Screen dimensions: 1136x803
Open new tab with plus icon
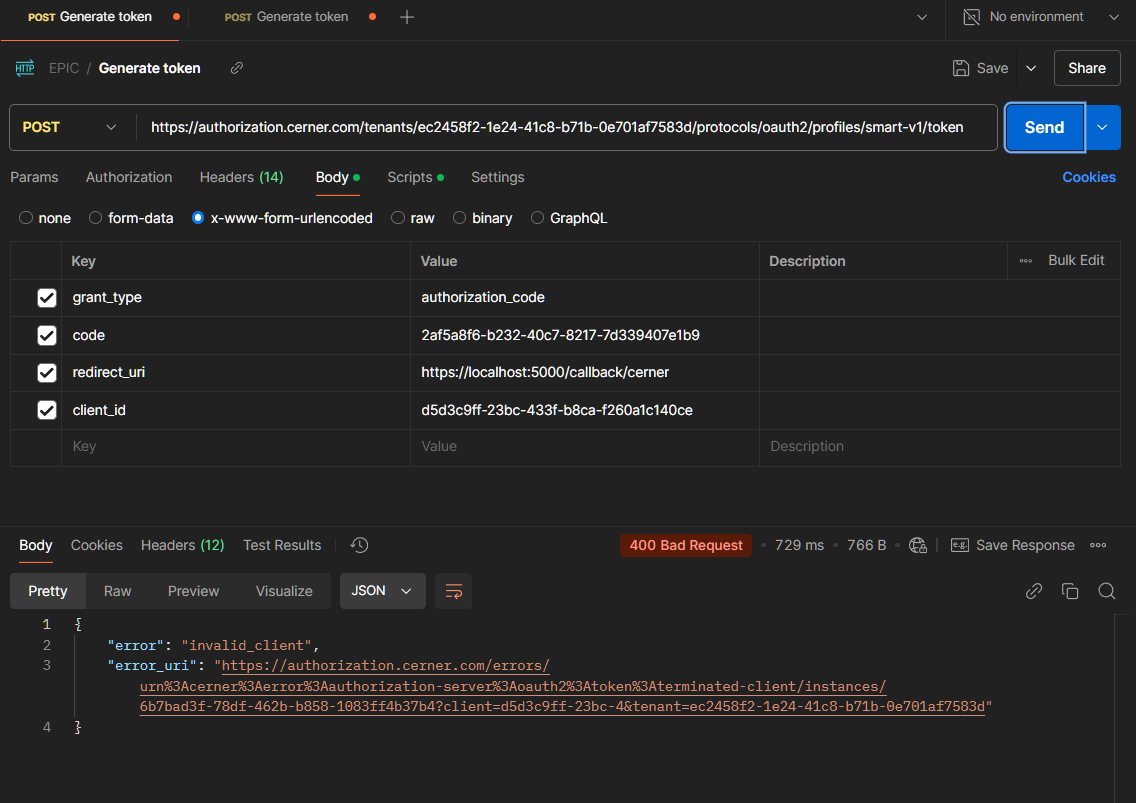coord(407,17)
